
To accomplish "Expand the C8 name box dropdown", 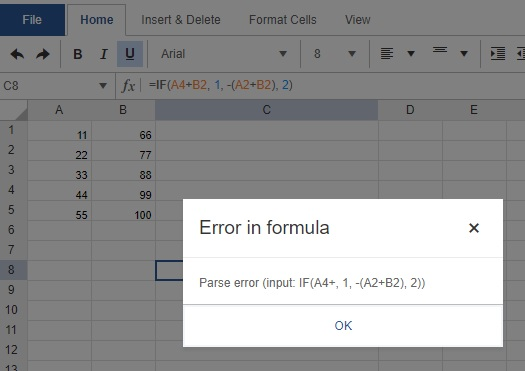I will point(103,86).
